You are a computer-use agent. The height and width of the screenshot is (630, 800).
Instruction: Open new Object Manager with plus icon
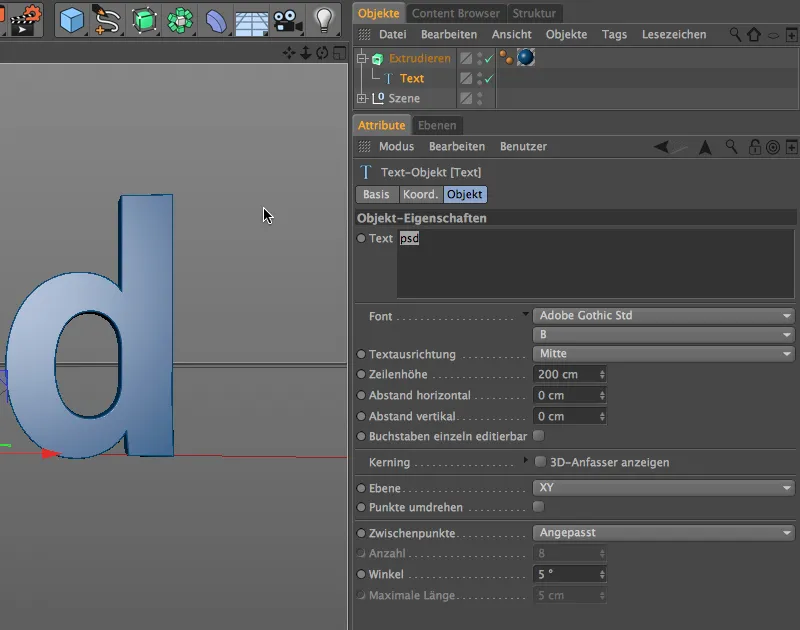tap(791, 35)
